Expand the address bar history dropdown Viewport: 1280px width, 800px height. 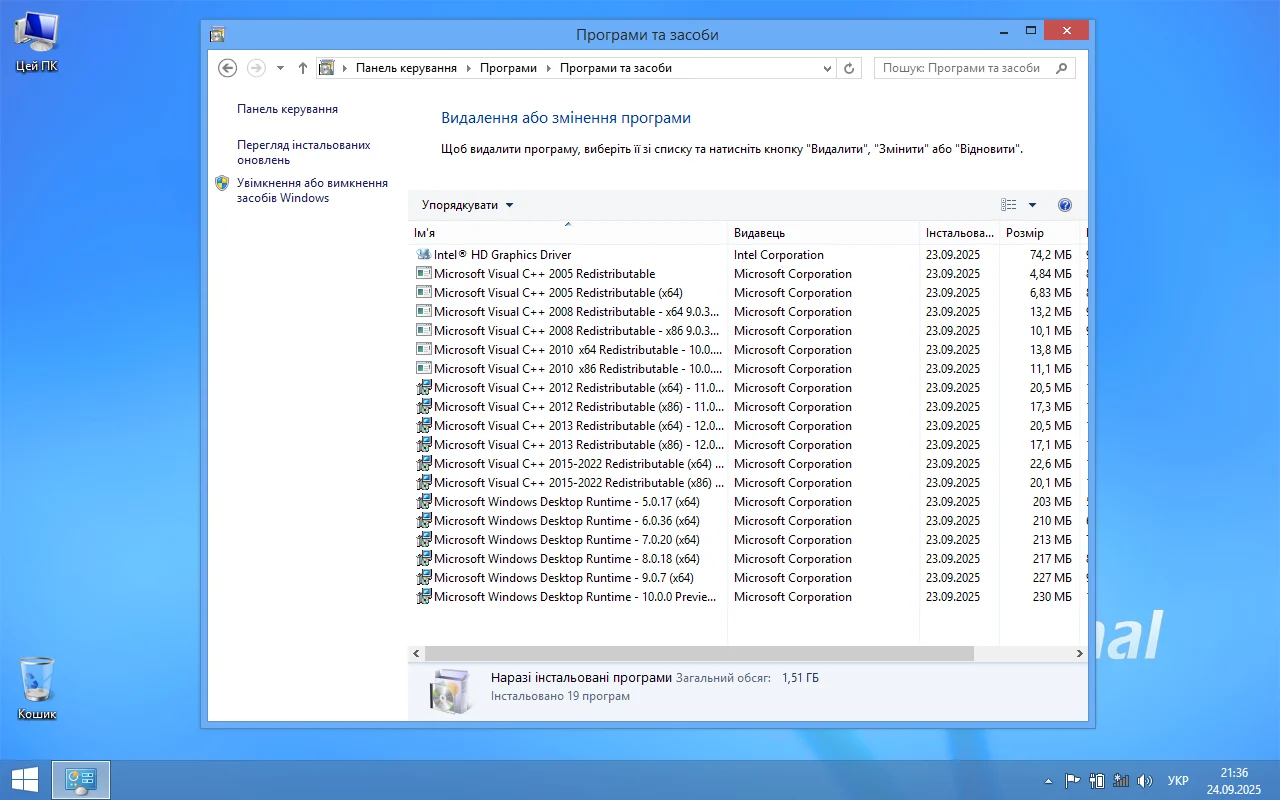[x=827, y=68]
